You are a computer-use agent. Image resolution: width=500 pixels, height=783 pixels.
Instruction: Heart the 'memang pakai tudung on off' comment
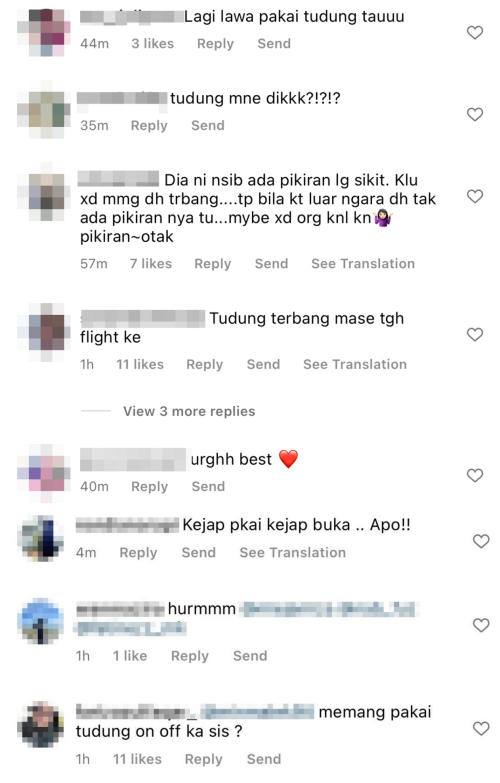[481, 729]
